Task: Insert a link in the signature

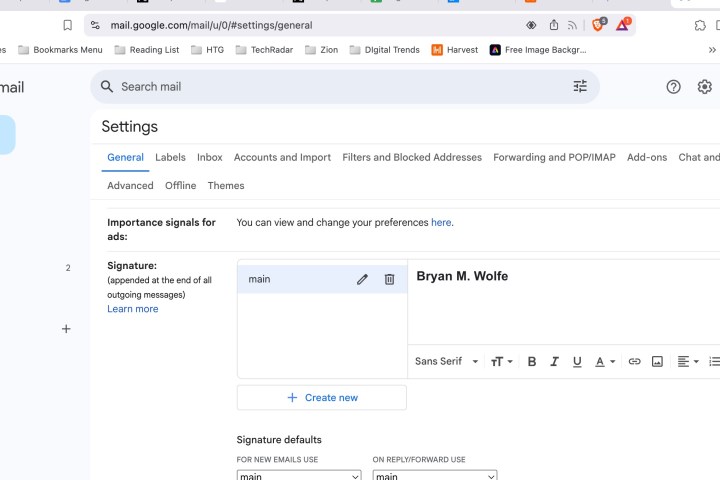Action: coord(634,361)
